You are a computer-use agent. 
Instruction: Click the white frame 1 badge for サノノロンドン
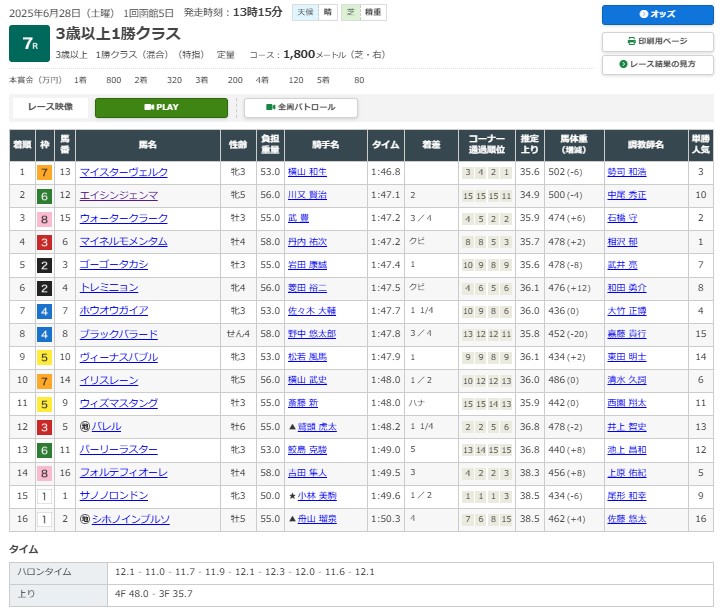44,496
